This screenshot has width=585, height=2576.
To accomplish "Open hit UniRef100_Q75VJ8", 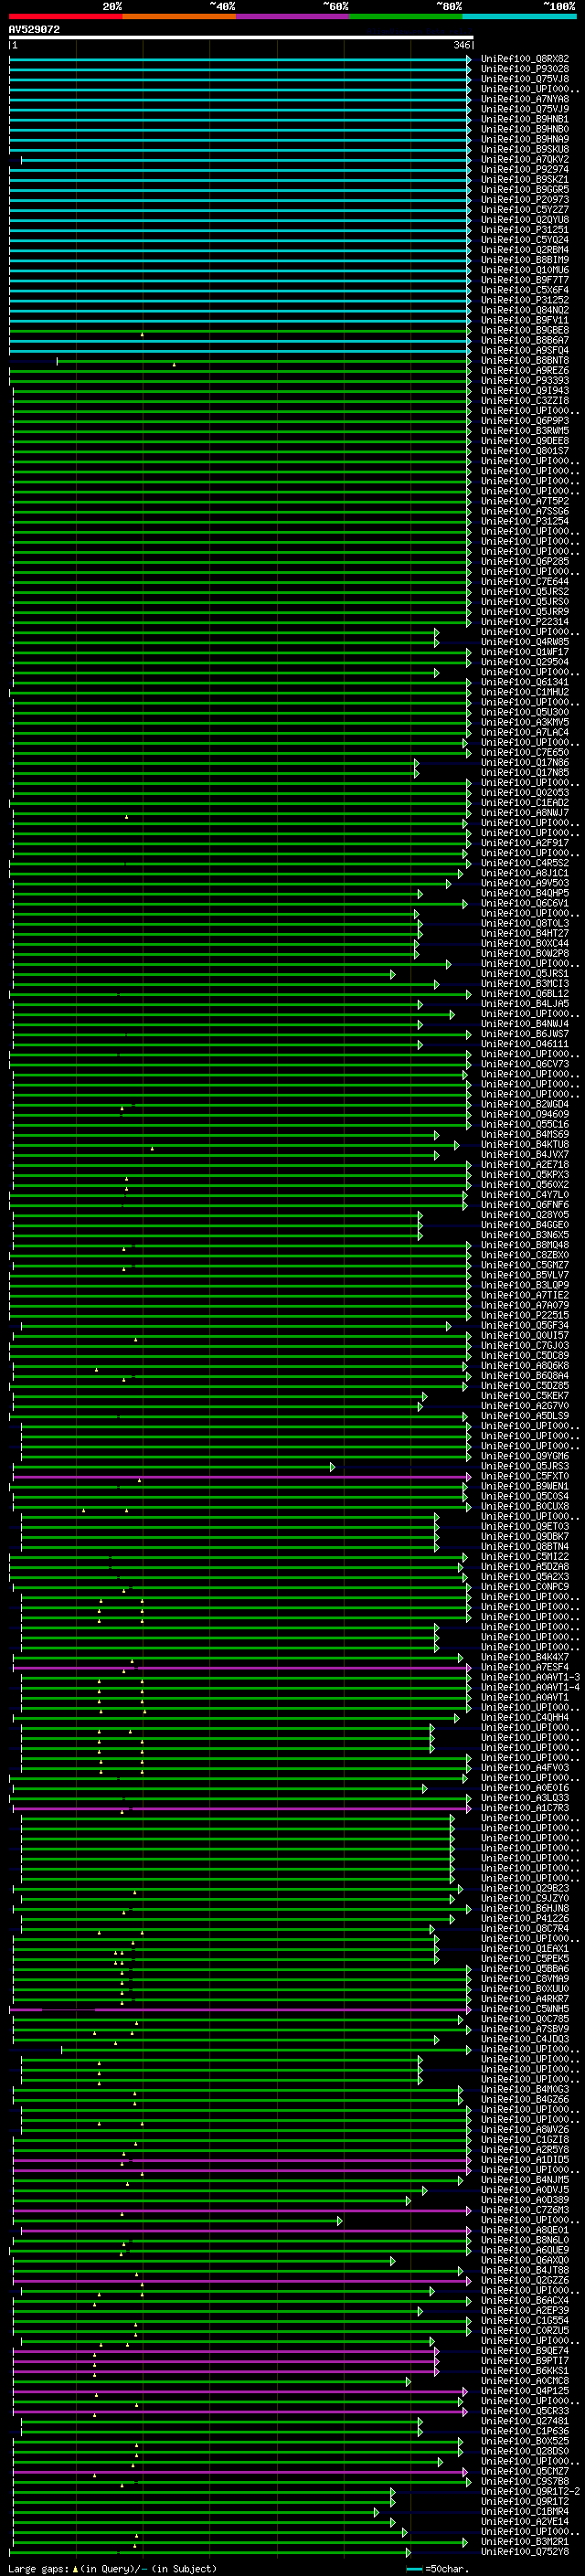I will point(525,79).
